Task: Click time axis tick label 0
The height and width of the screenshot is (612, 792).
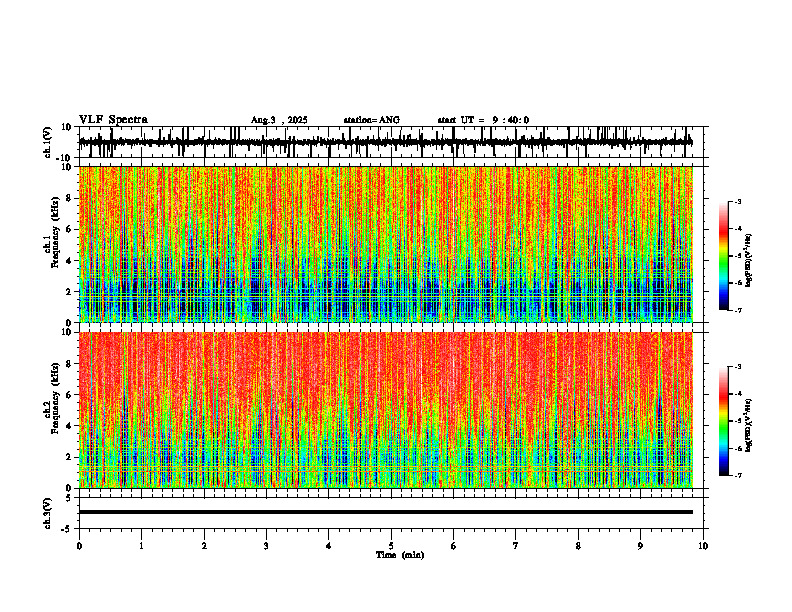Action: pyautogui.click(x=79, y=546)
